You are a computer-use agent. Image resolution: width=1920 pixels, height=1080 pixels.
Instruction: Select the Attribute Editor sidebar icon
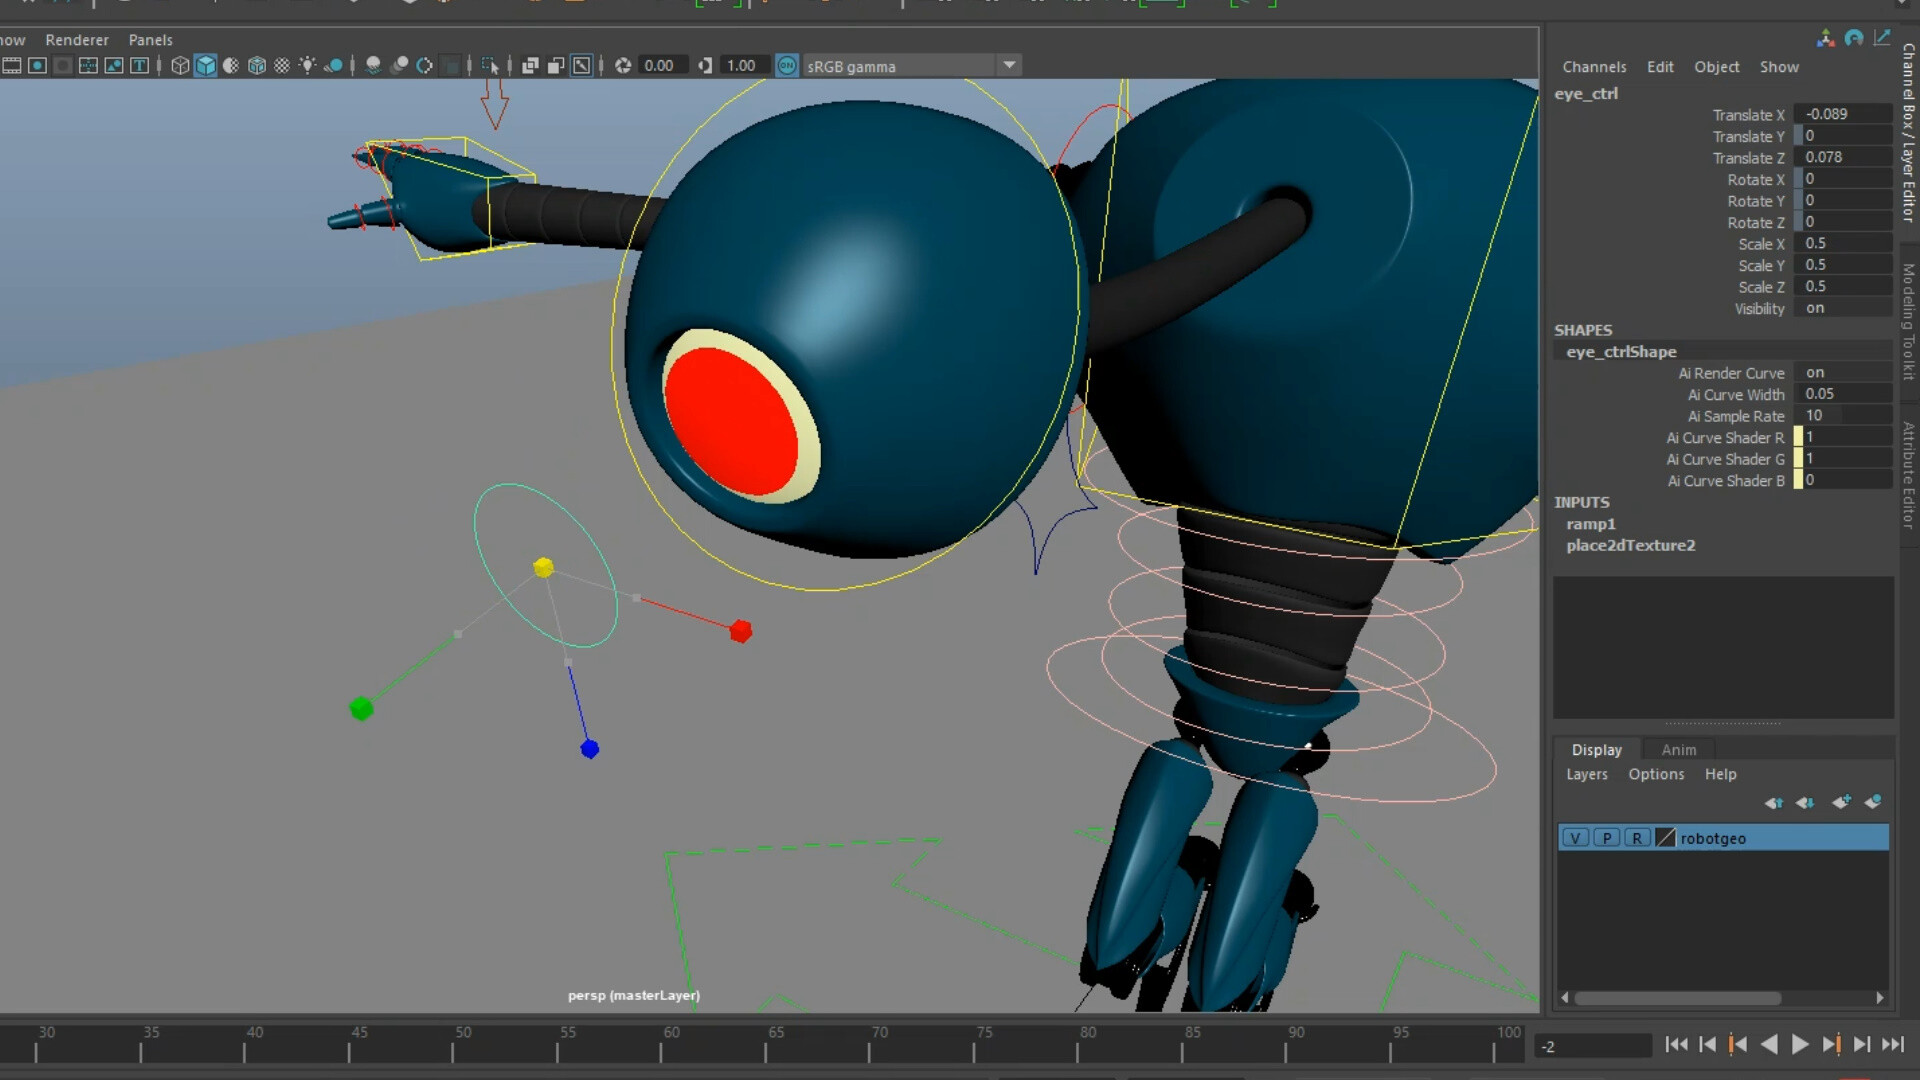point(1908,465)
